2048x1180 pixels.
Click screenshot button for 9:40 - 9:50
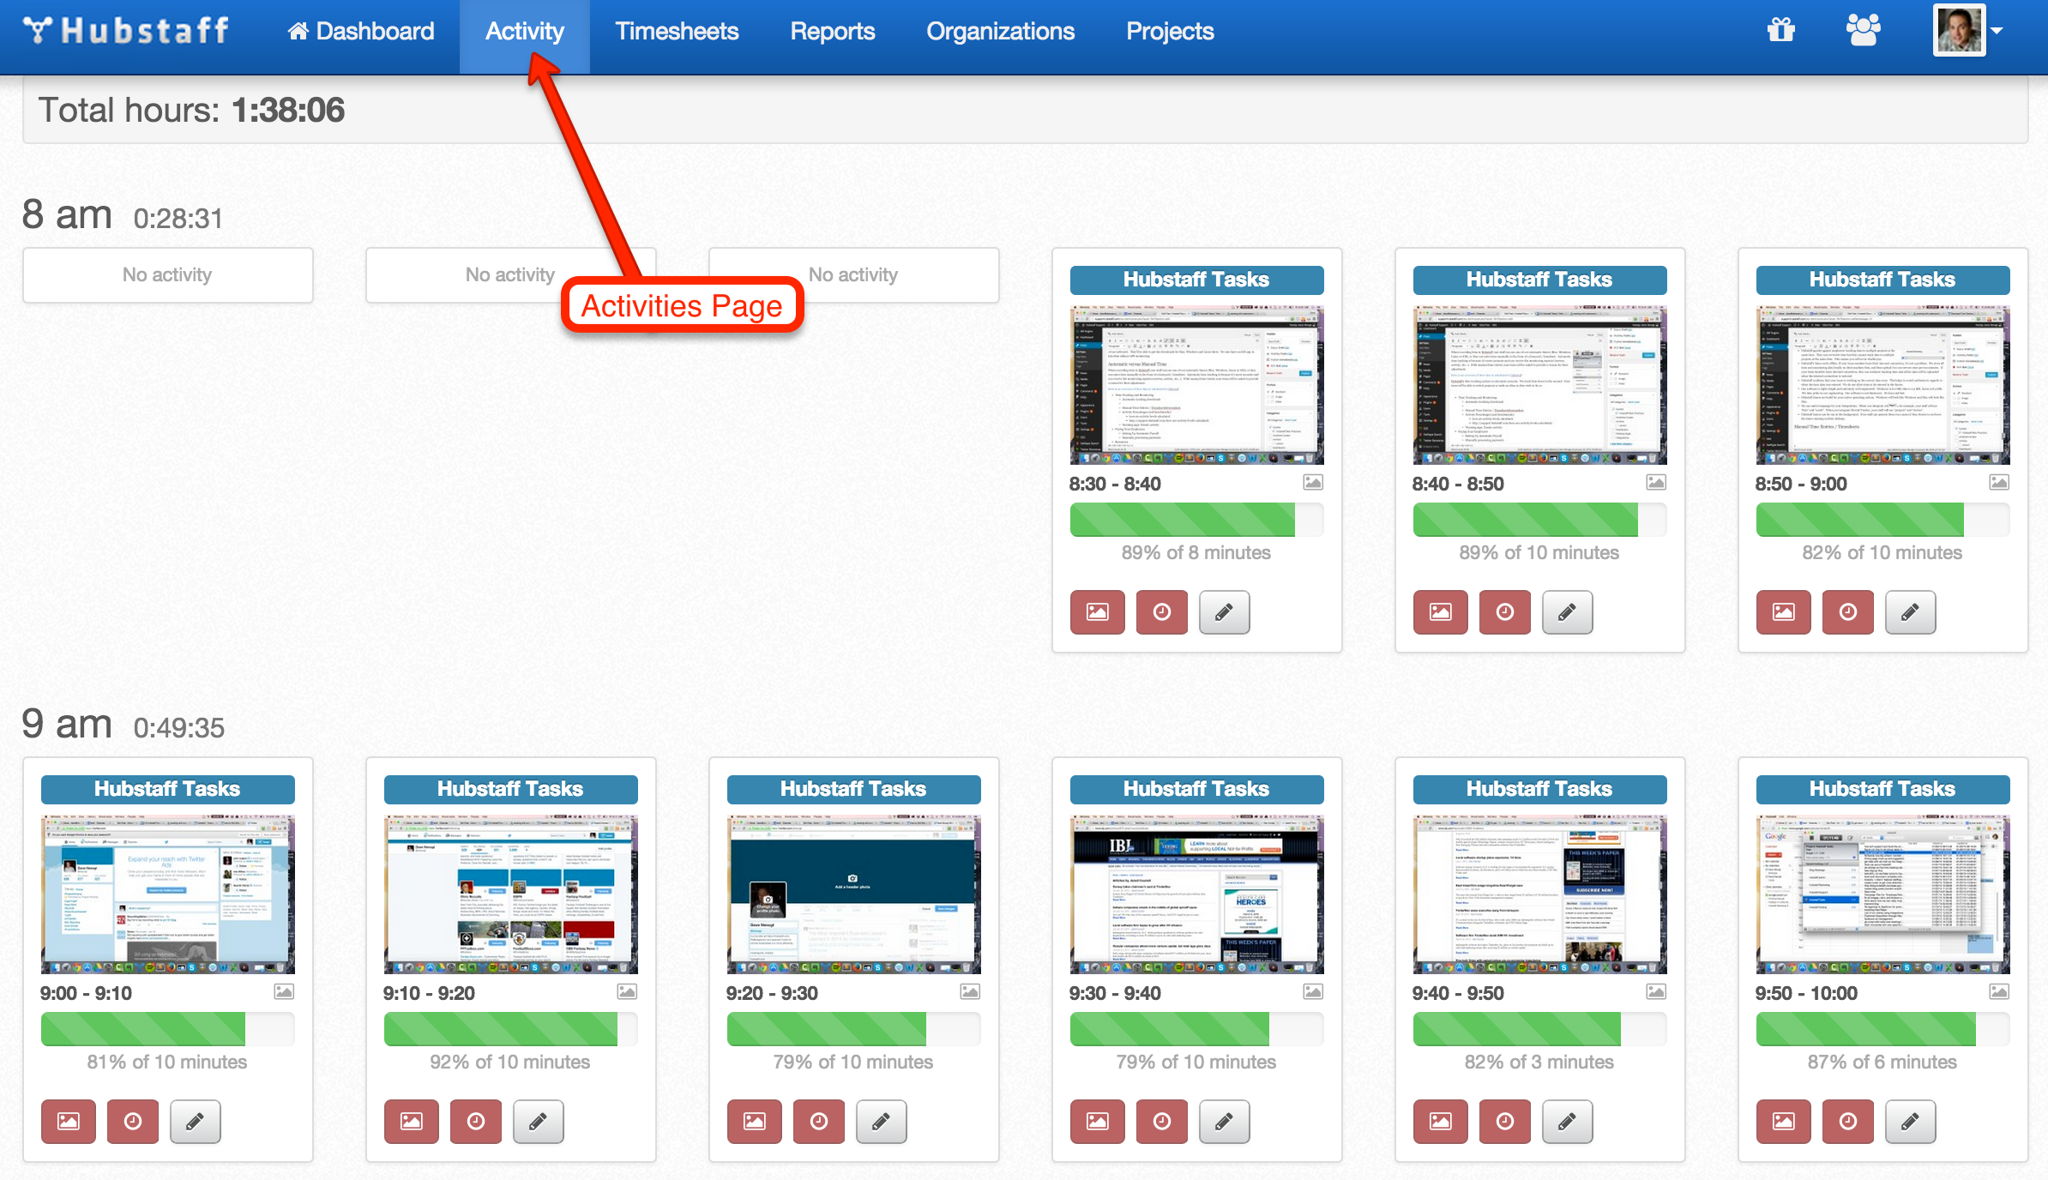pyautogui.click(x=1440, y=1122)
